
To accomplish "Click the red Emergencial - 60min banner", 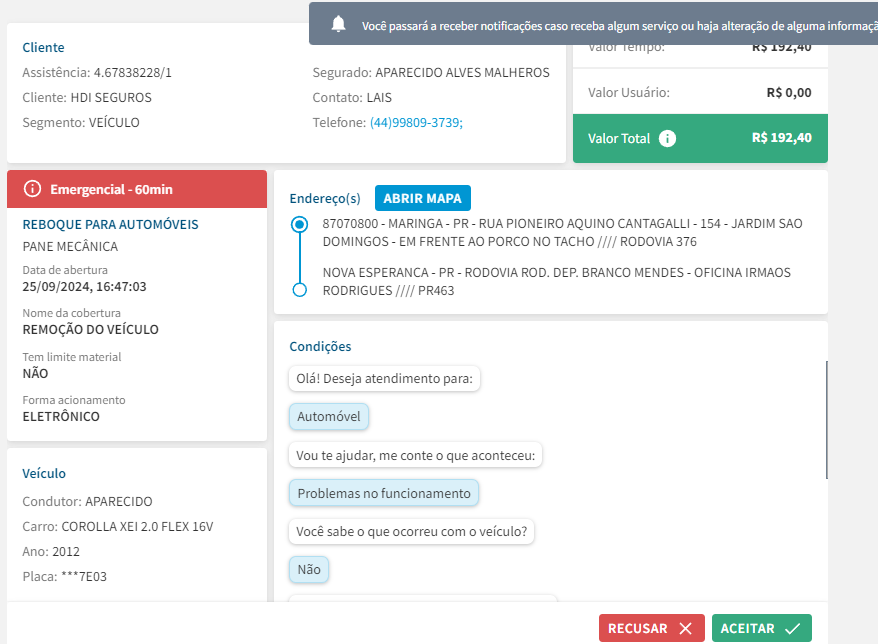I will coord(137,189).
